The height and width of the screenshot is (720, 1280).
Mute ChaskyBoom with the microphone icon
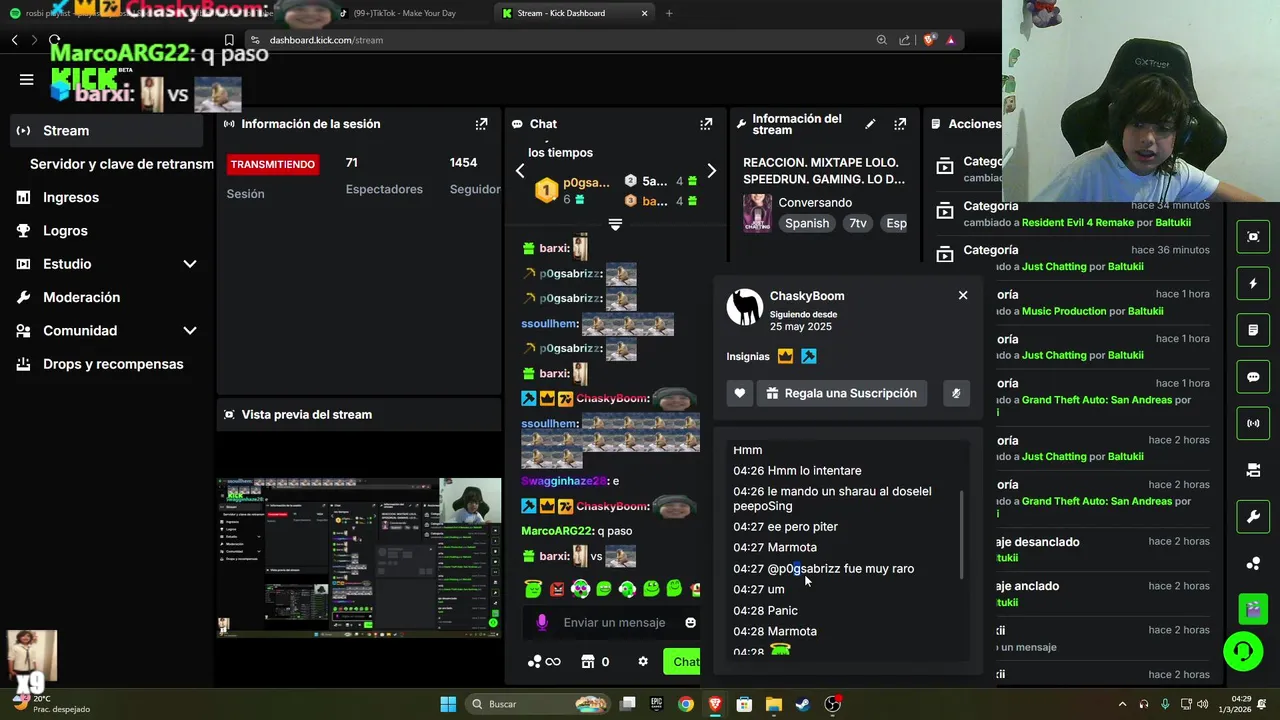(x=956, y=393)
